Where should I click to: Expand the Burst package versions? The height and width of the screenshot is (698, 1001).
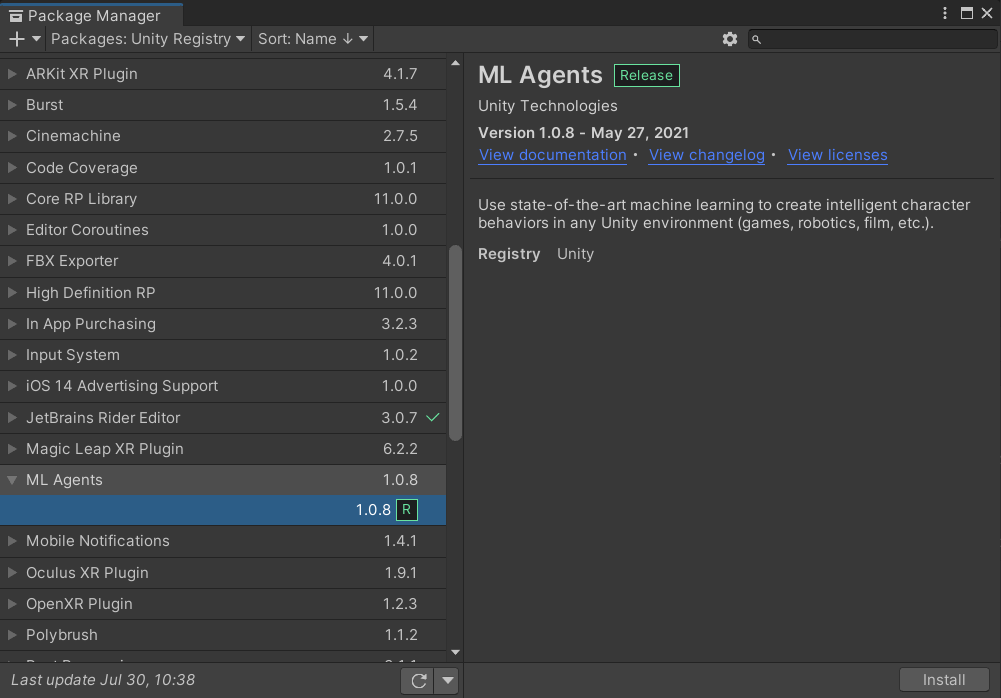[x=11, y=105]
